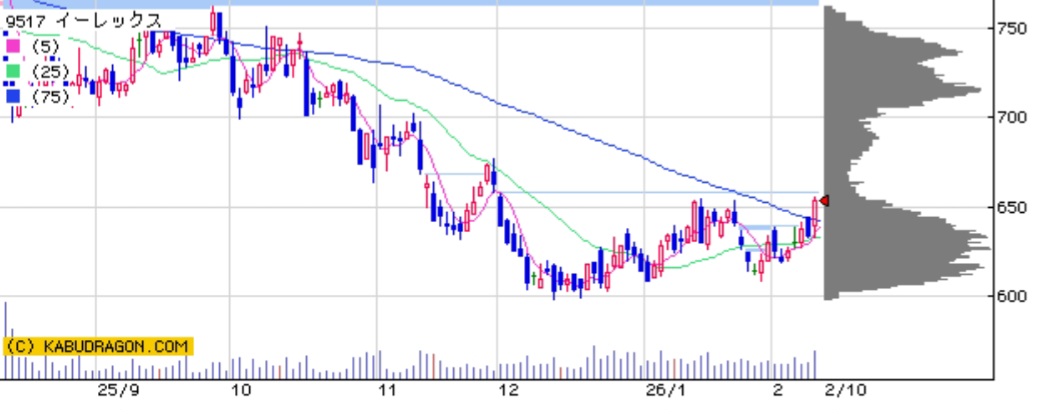The width and height of the screenshot is (1056, 414).
Task: Click the (25) legend label
Action: click(x=49, y=71)
